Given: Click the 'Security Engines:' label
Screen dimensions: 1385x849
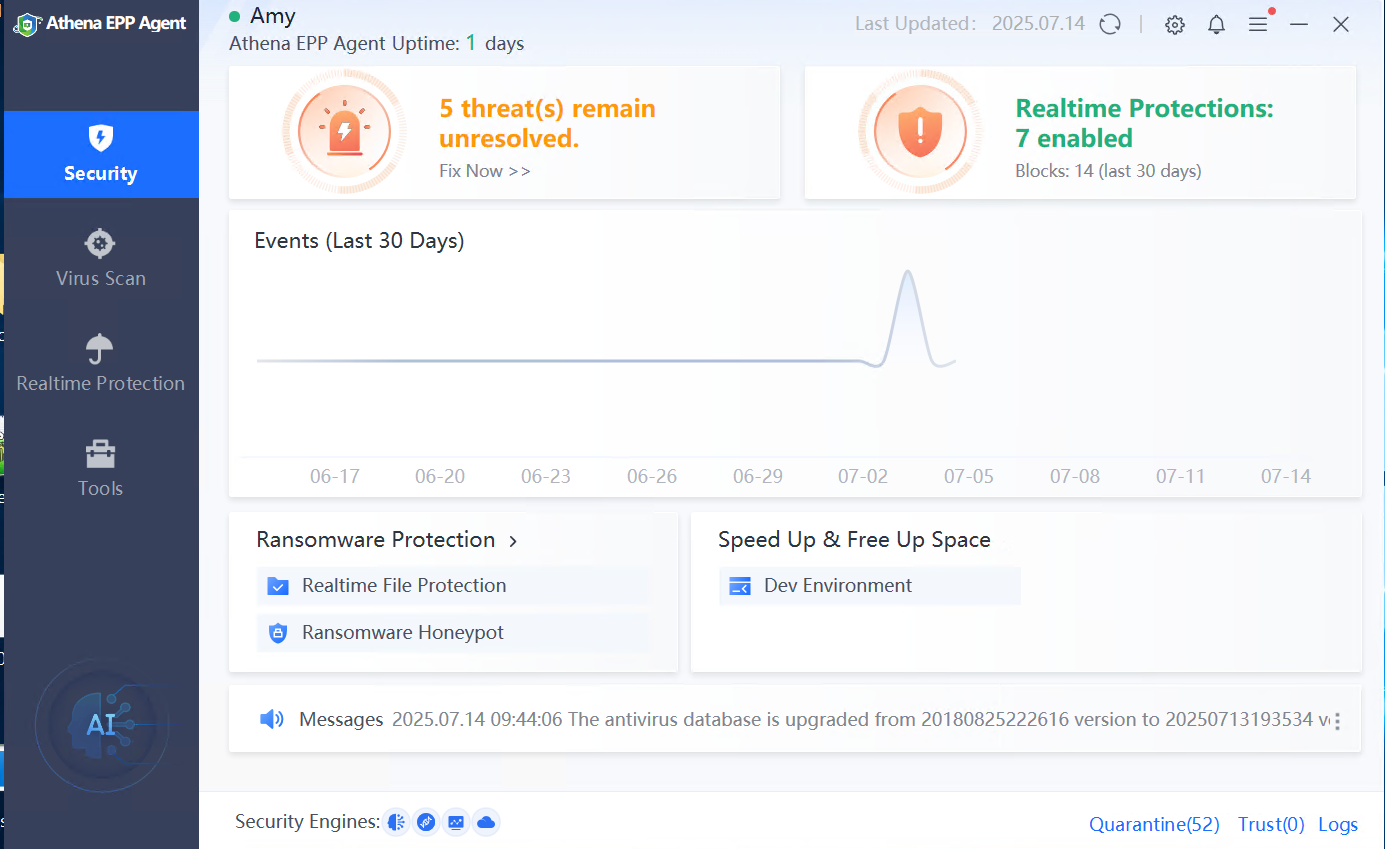Looking at the screenshot, I should [x=308, y=822].
